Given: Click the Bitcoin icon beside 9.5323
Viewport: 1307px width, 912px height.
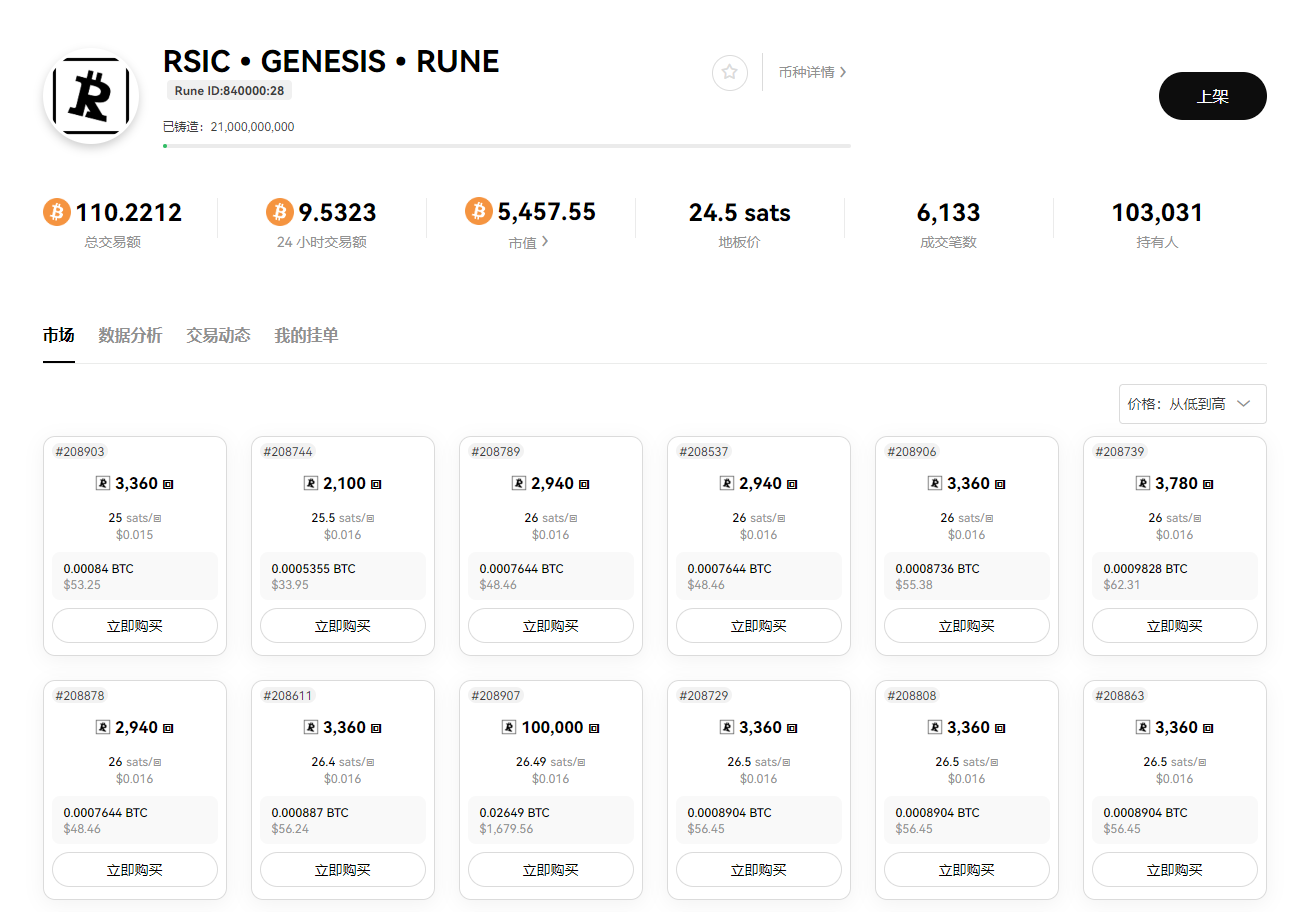Looking at the screenshot, I should [280, 212].
